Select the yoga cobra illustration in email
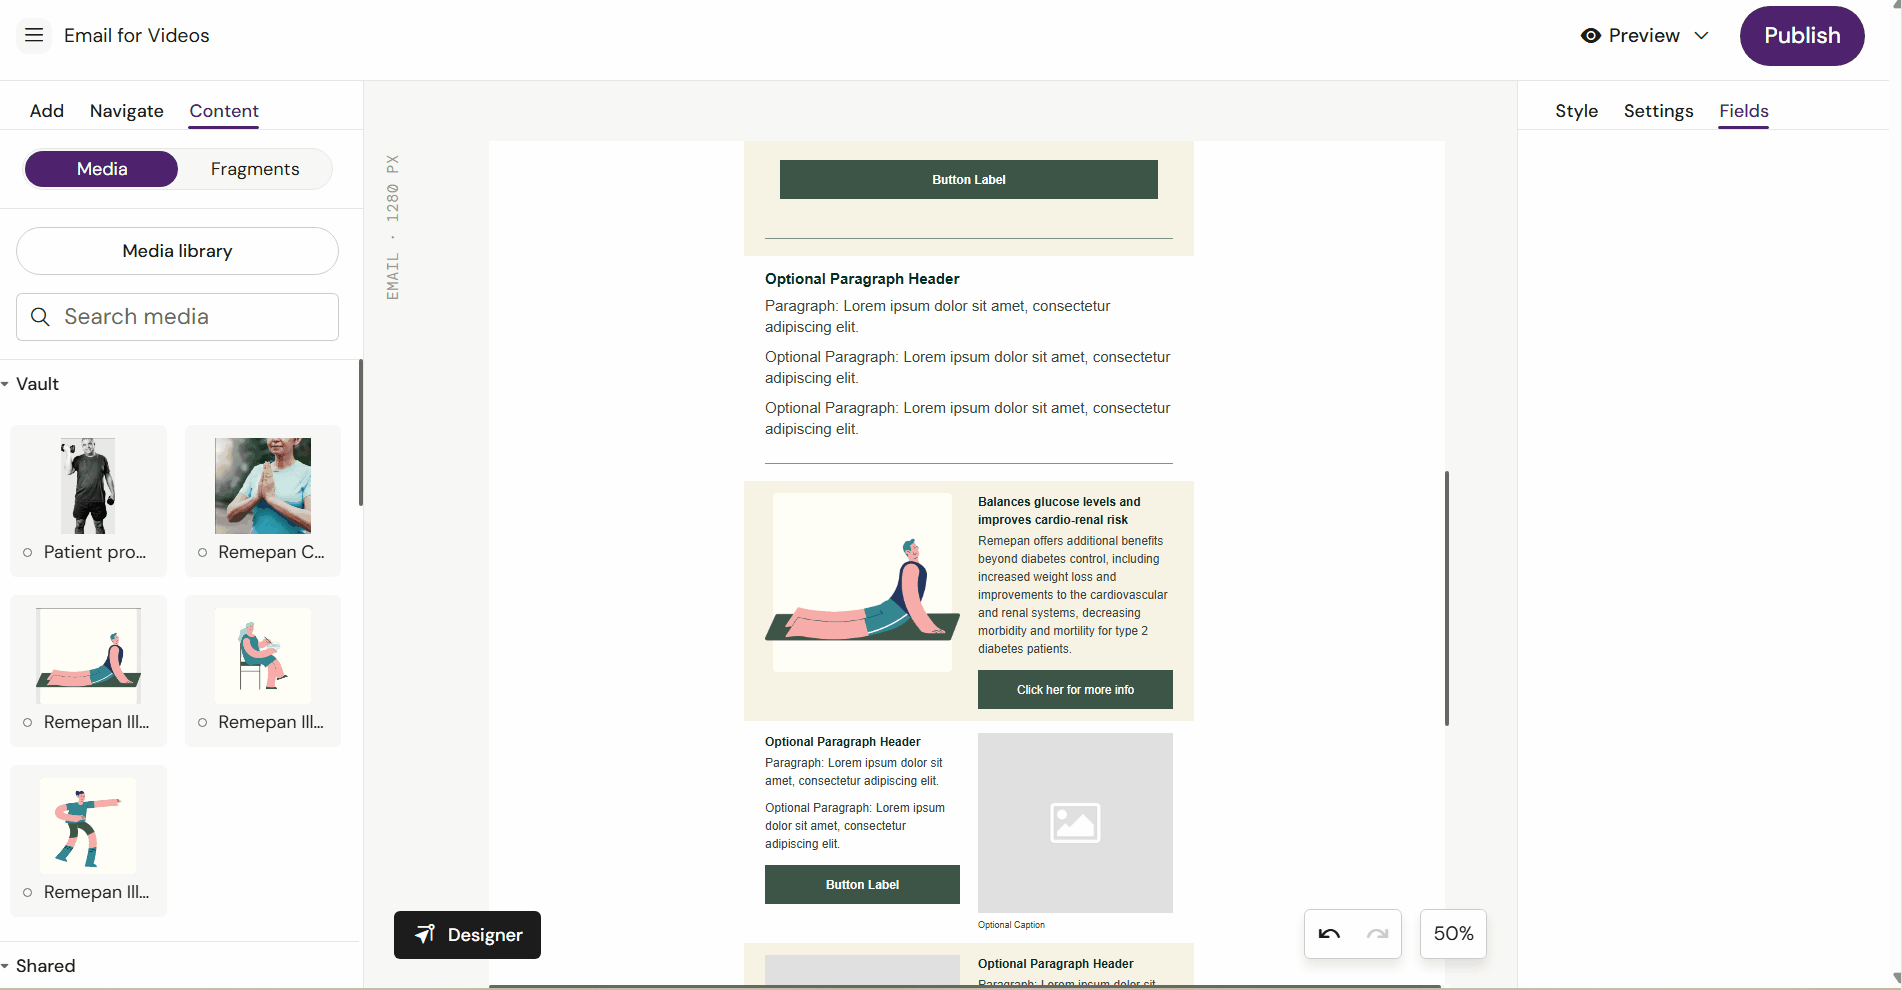This screenshot has height=990, width=1902. coord(862,582)
